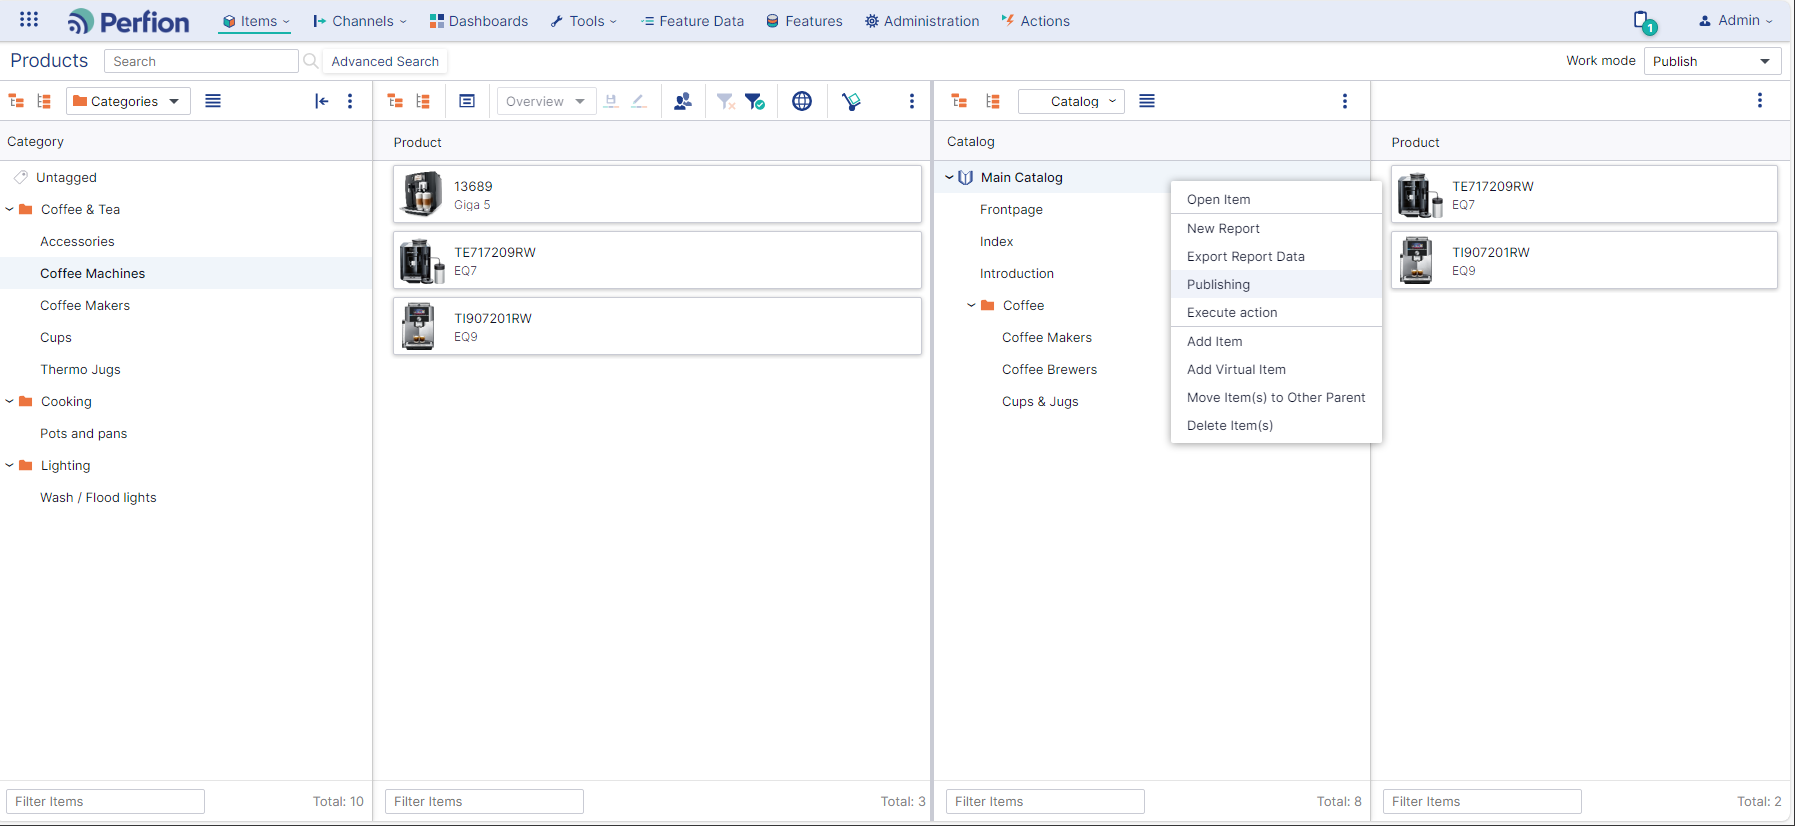Expand all nodes in Category panel toolbar
Viewport: 1795px width, 826px height.
pyautogui.click(x=44, y=101)
